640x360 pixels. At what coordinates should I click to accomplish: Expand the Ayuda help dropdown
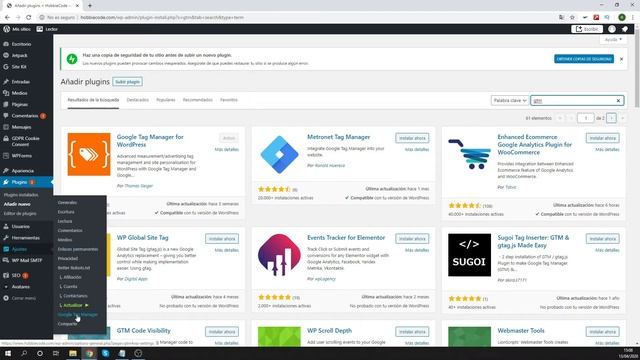coord(613,40)
